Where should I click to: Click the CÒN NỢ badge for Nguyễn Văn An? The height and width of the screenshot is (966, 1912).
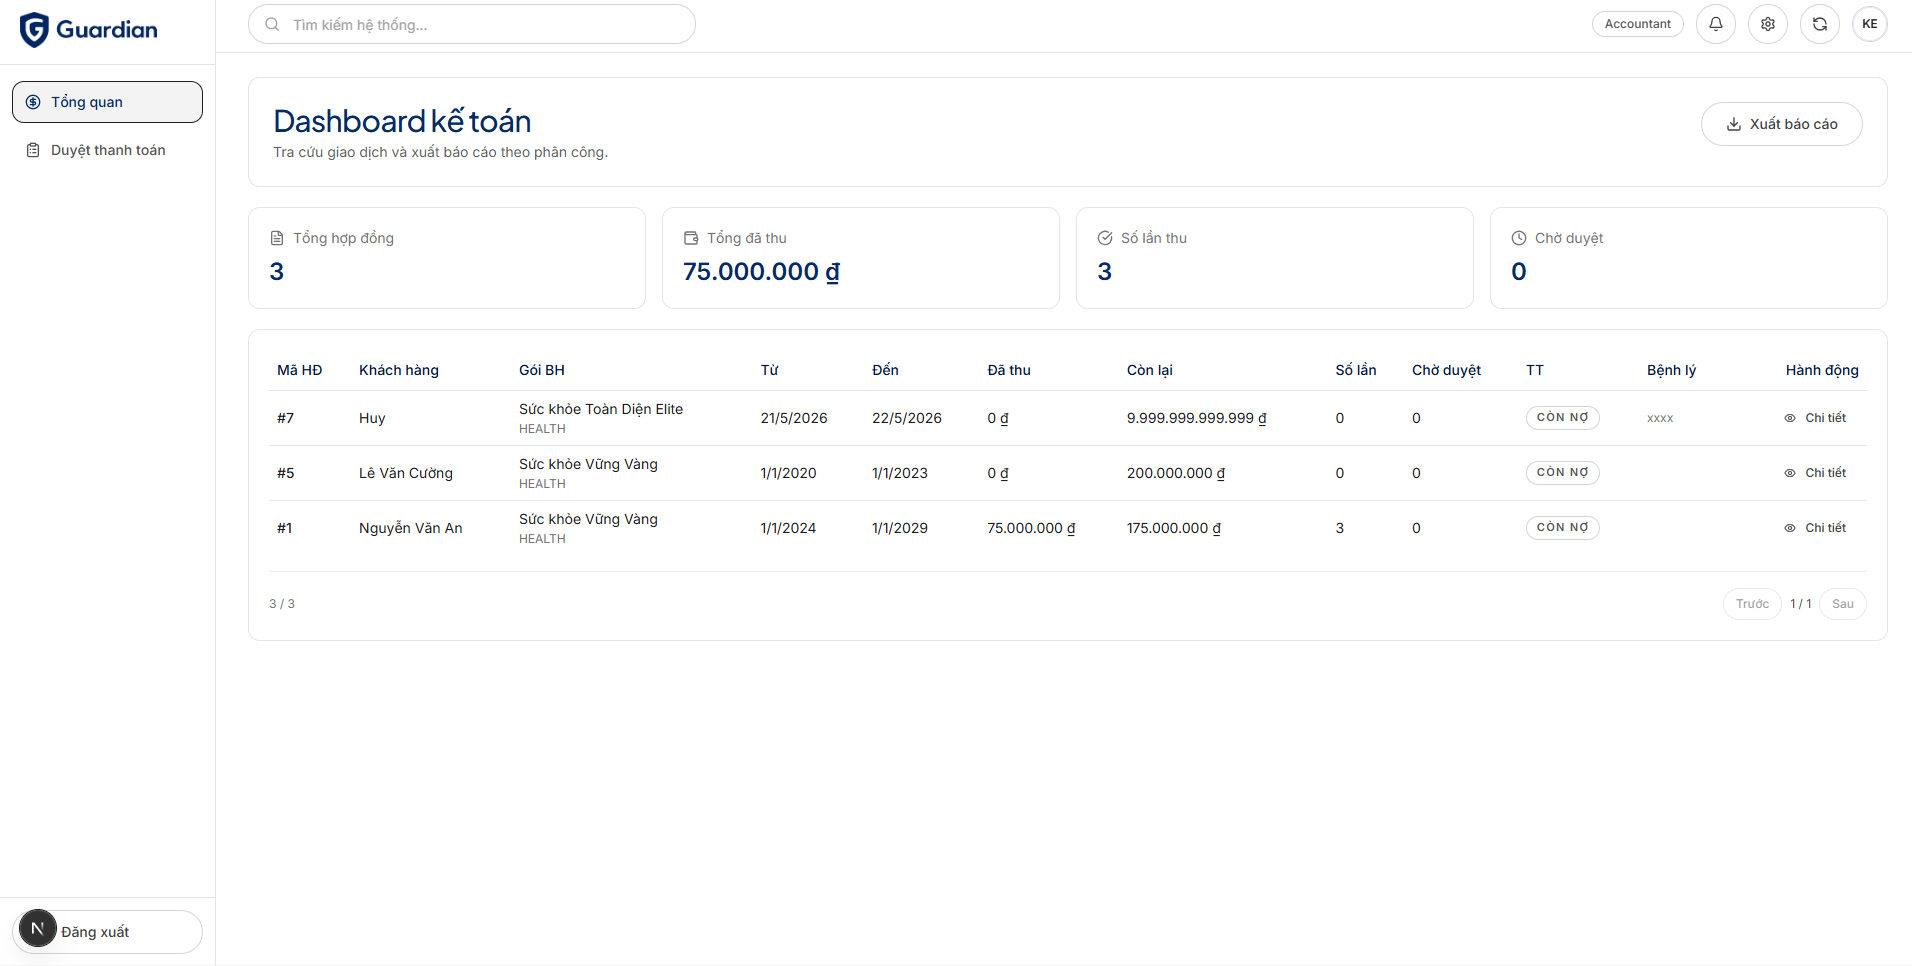pos(1563,528)
